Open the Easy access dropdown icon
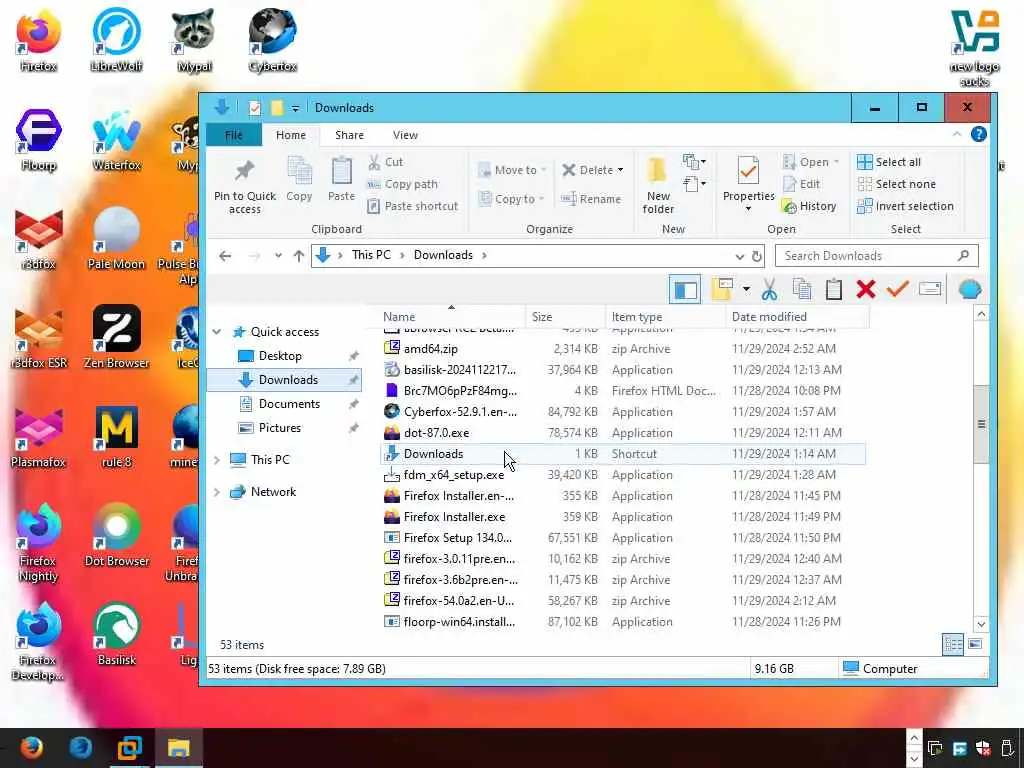 (694, 184)
